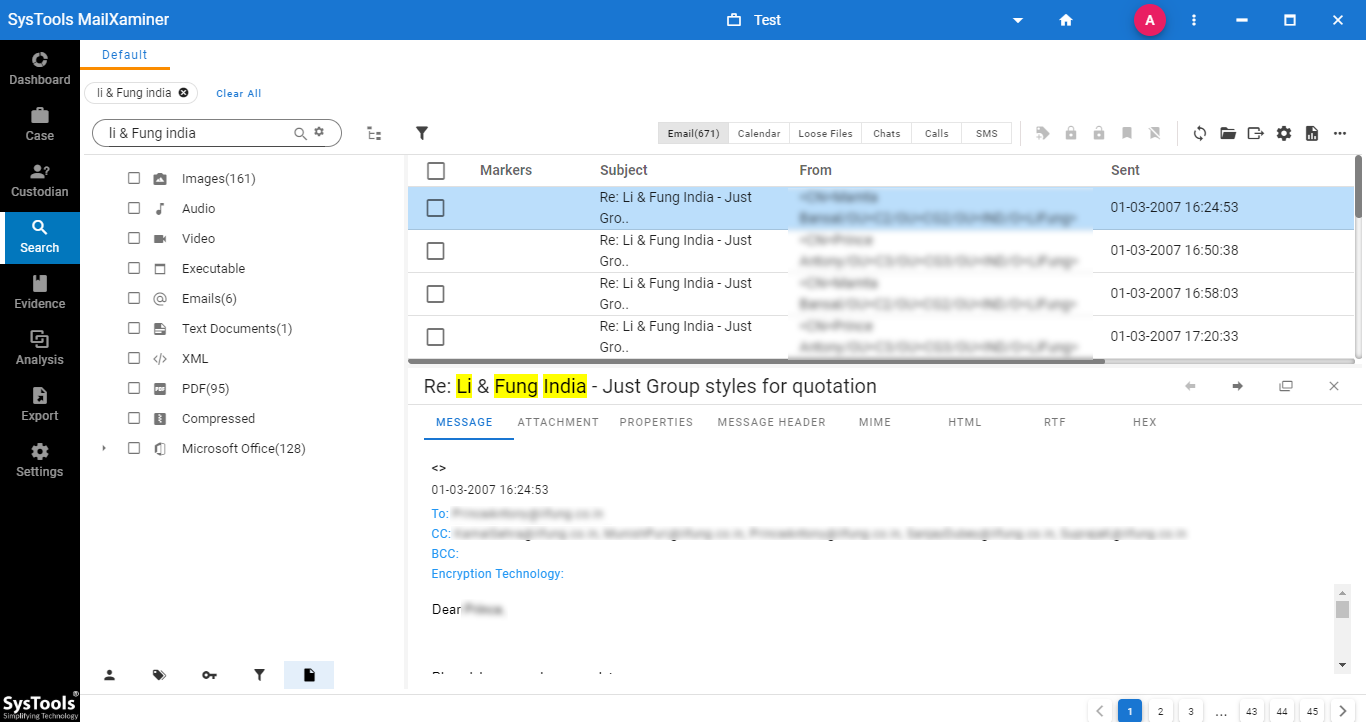Image resolution: width=1366 pixels, height=722 pixels.
Task: Open the HEX view tab
Action: (1145, 422)
